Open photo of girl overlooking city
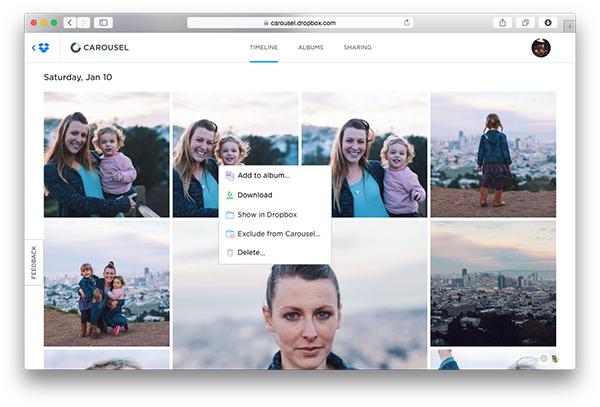 pos(493,155)
